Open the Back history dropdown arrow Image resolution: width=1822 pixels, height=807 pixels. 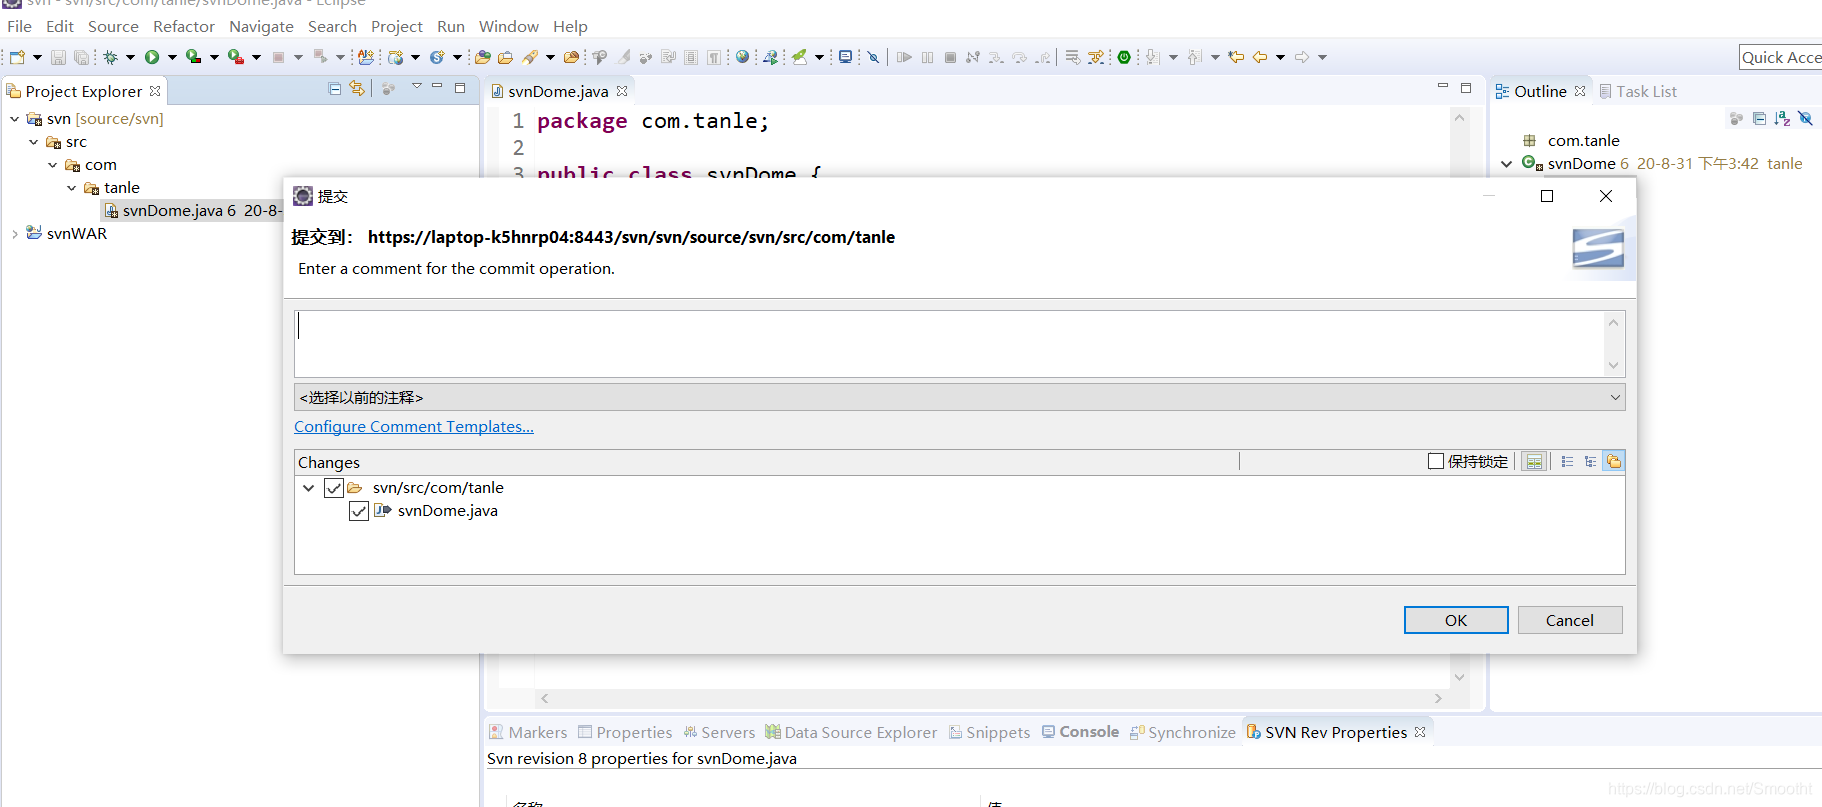[1280, 57]
